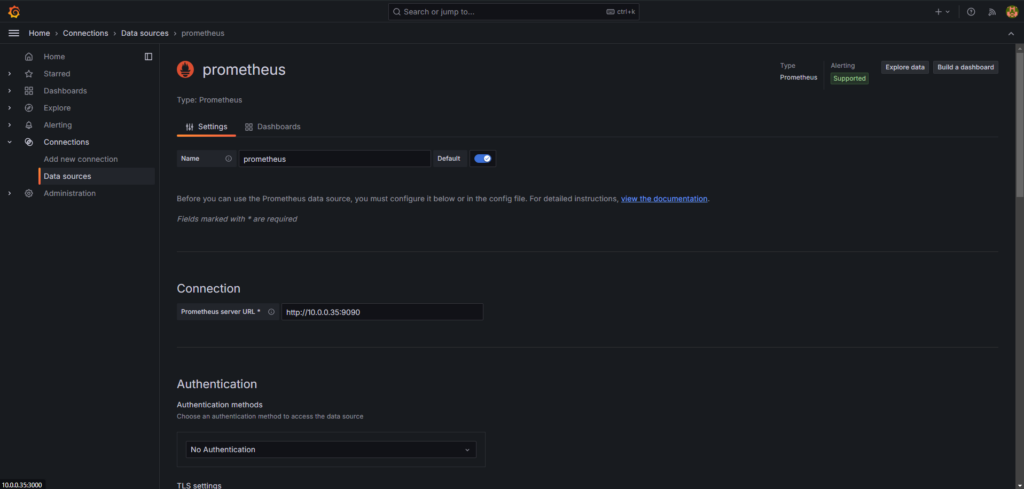The height and width of the screenshot is (489, 1024).
Task: Click the Type: Prometheus subtitle text
Action: 210,101
